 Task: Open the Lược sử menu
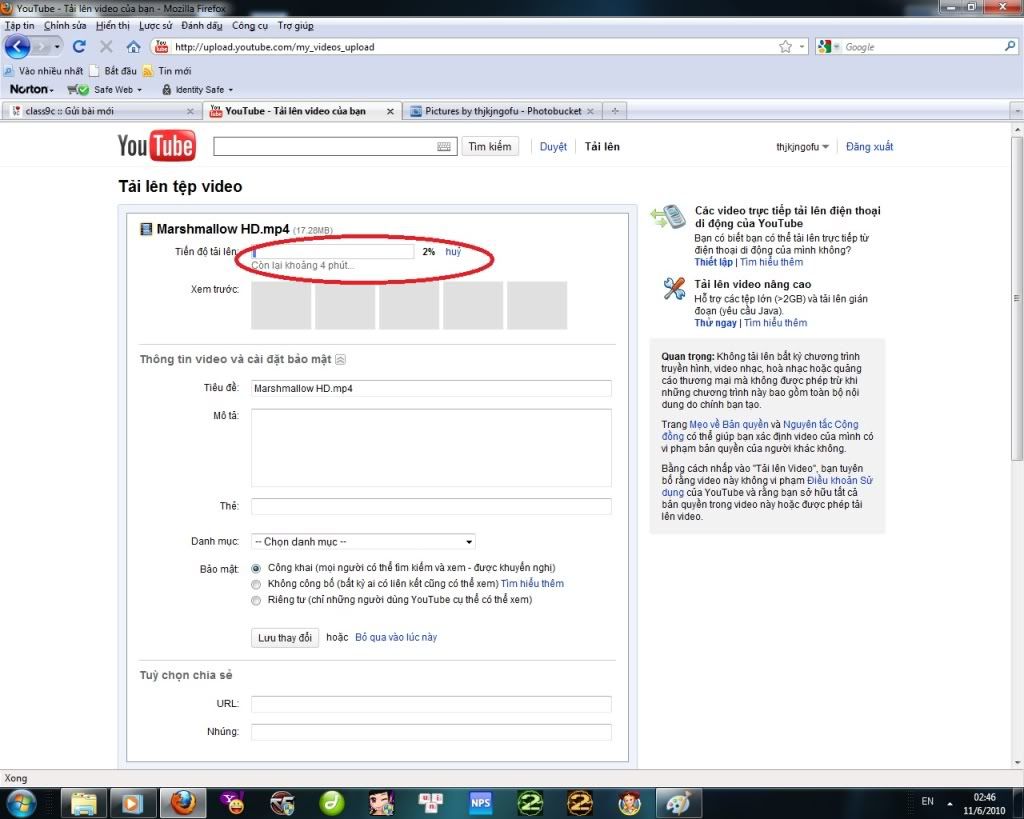coord(155,25)
